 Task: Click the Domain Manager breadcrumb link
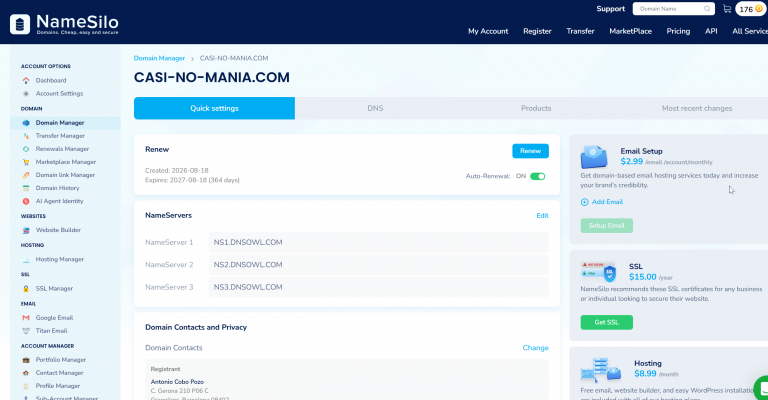click(x=159, y=58)
